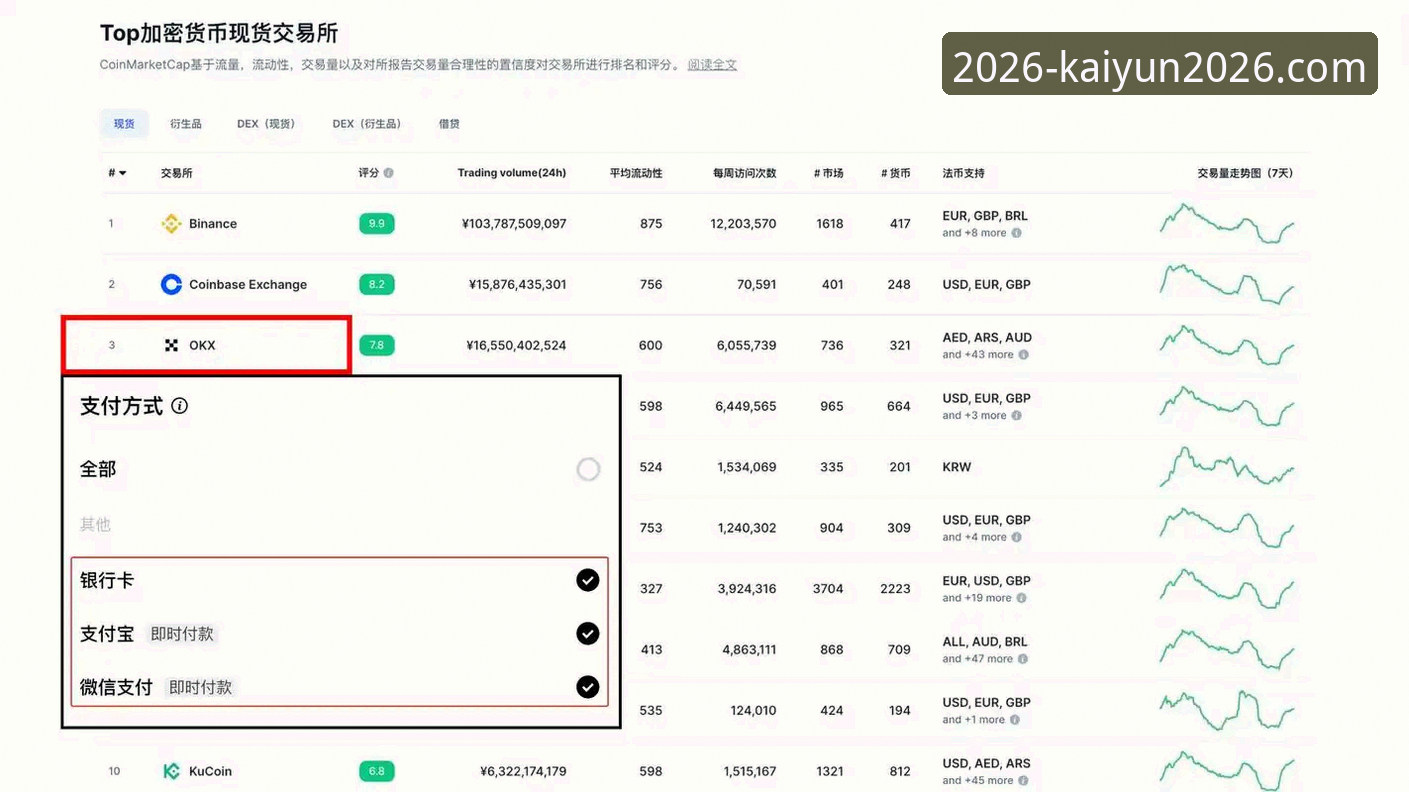Sort by Trading volume(24h) column header
Image resolution: width=1409 pixels, height=792 pixels.
(x=512, y=173)
